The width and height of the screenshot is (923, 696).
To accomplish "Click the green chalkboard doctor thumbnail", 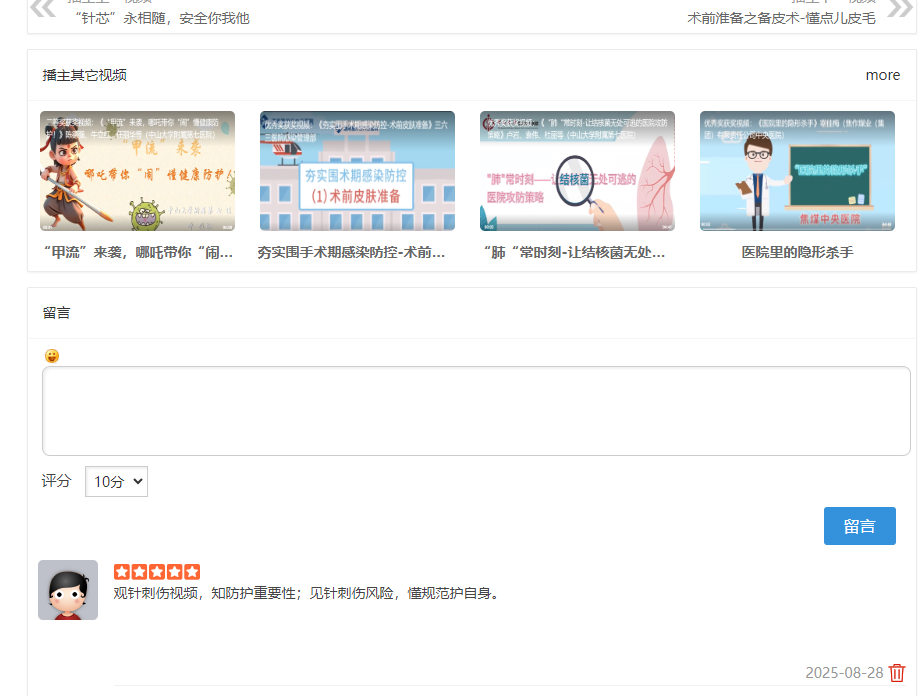I will (x=795, y=170).
